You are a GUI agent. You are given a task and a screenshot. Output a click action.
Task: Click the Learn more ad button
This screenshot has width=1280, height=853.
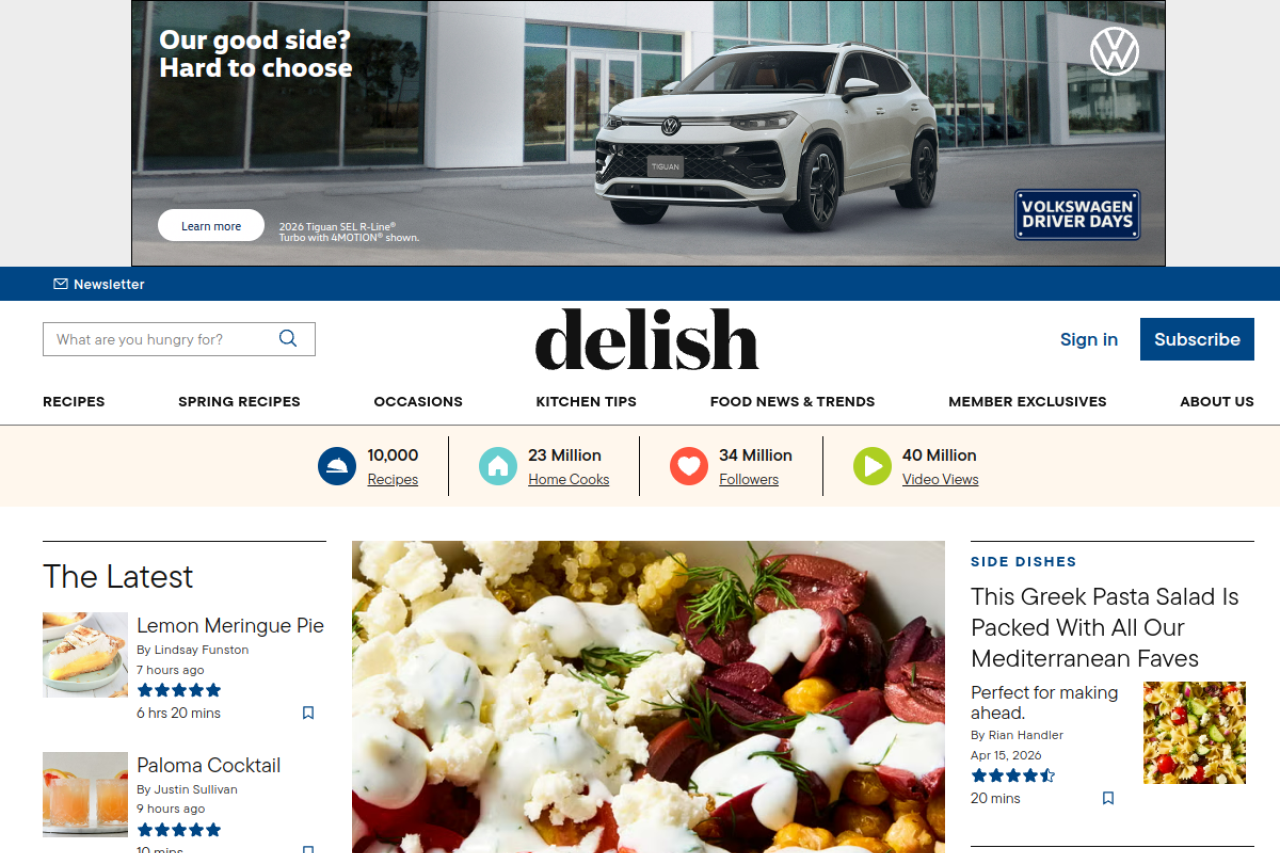click(x=211, y=226)
